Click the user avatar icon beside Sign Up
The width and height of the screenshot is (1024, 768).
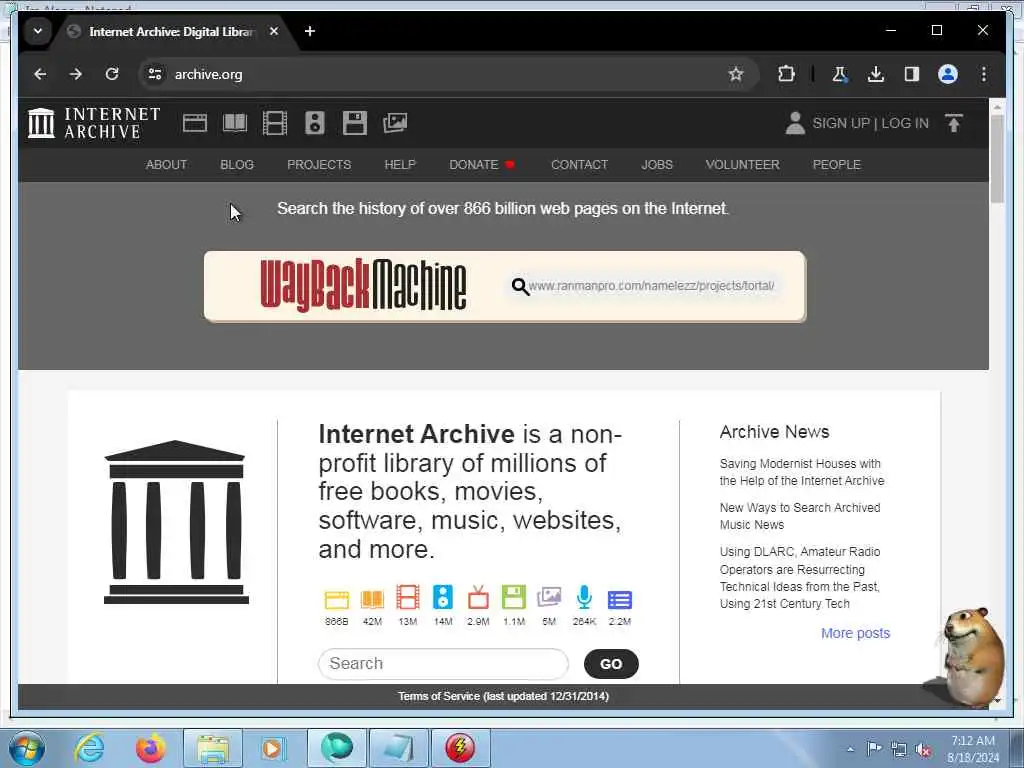point(795,123)
